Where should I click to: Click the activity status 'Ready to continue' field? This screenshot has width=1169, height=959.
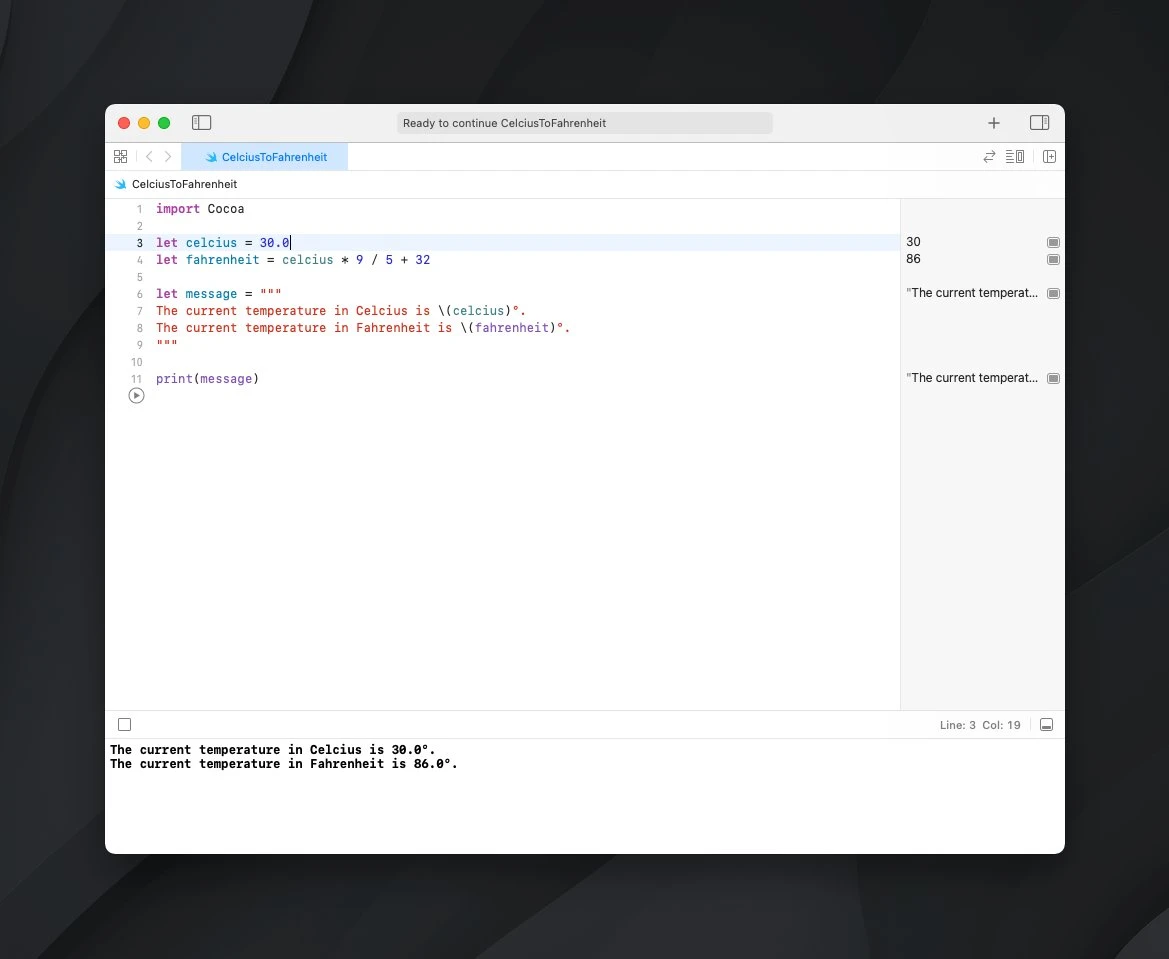[585, 123]
